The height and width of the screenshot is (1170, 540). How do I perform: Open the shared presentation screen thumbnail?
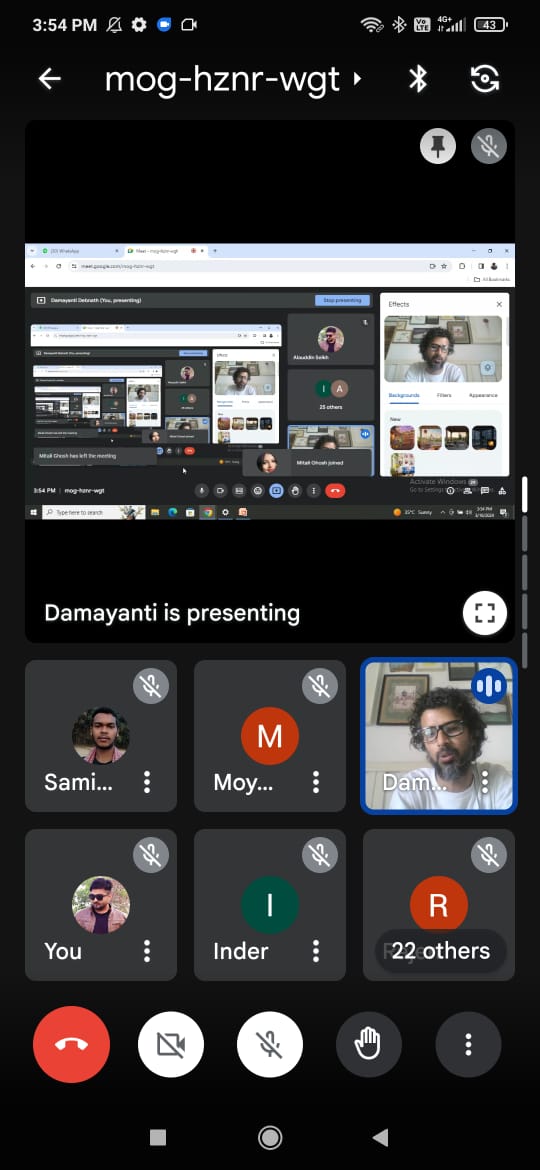coord(270,381)
